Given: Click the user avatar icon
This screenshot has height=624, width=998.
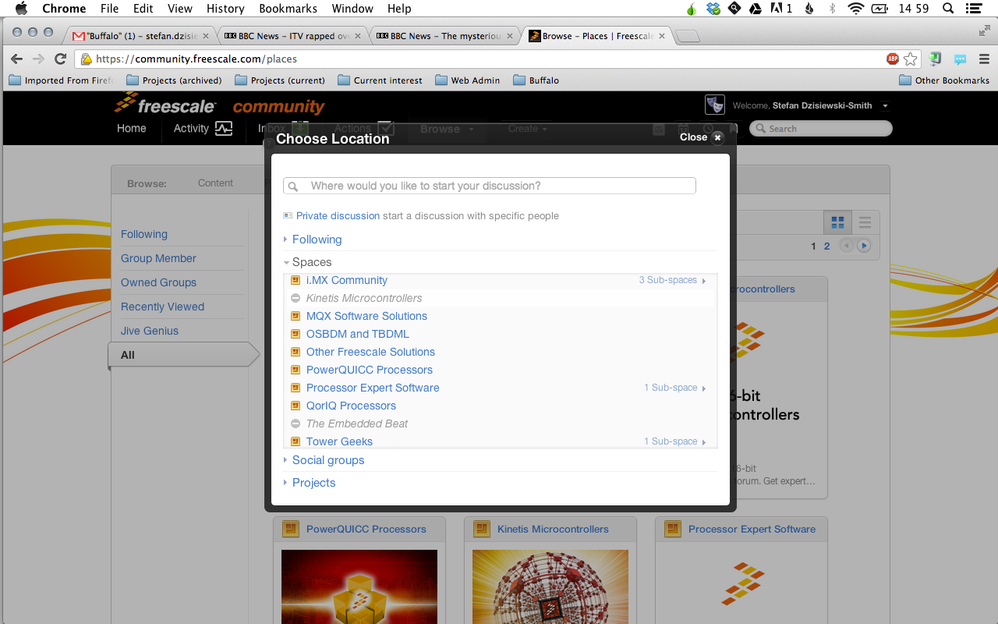Looking at the screenshot, I should pyautogui.click(x=715, y=104).
